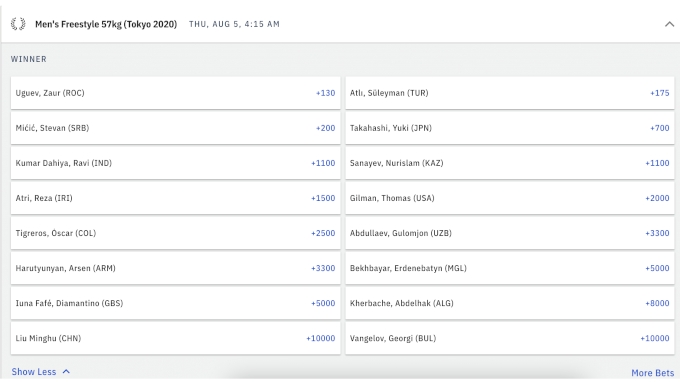Screen dimensions: 680x382
Task: Add Kumar Dahiya, Ravi (IND) bet
Action: click(176, 163)
